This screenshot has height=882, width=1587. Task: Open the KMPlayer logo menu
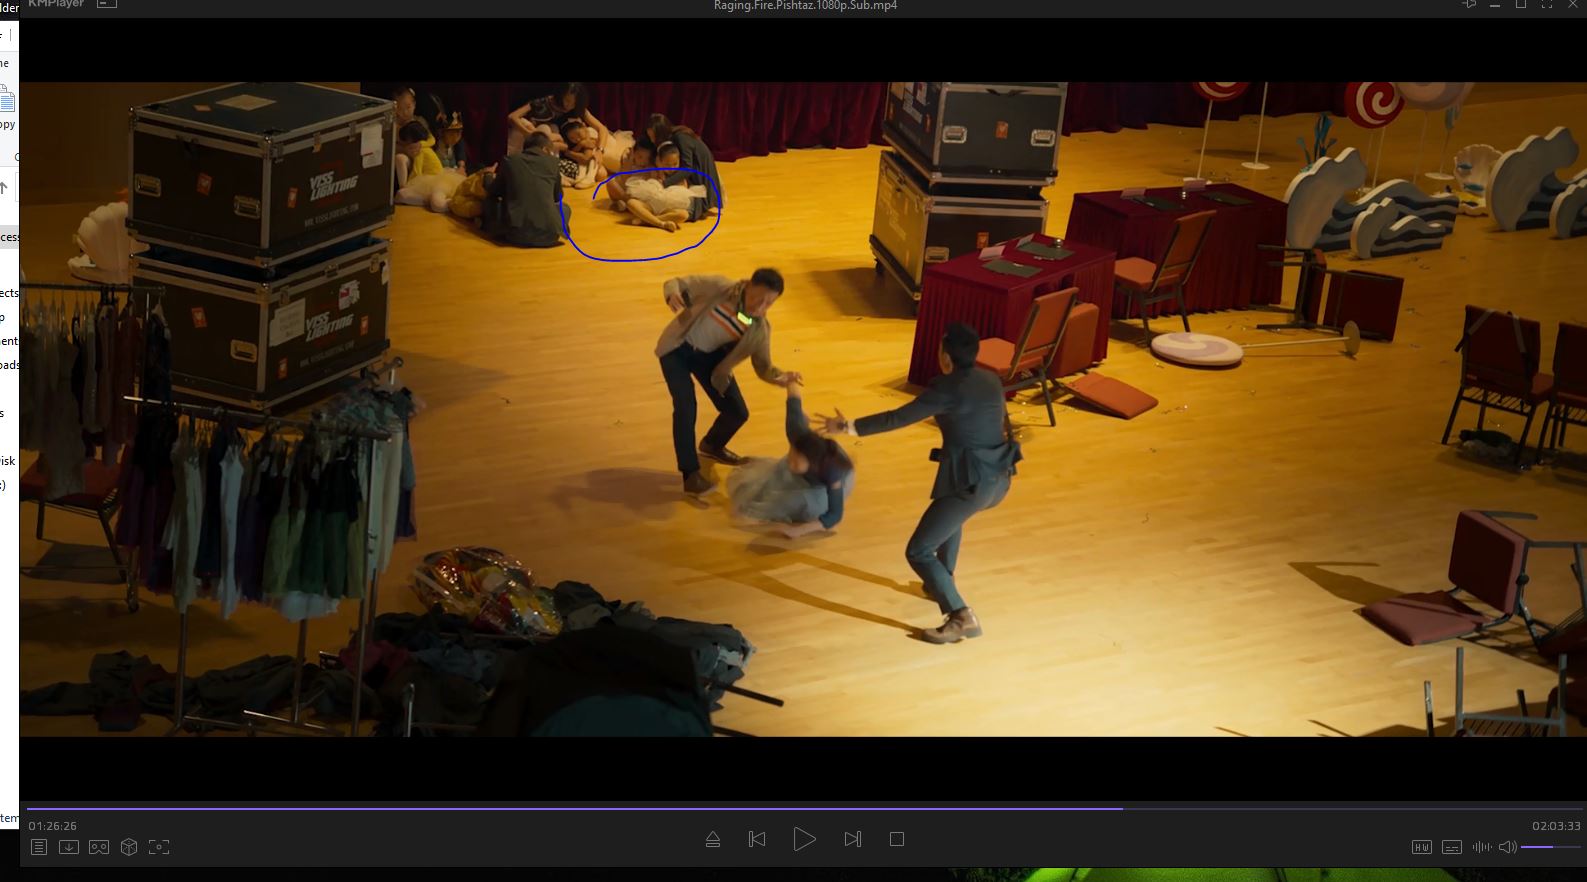(x=54, y=4)
